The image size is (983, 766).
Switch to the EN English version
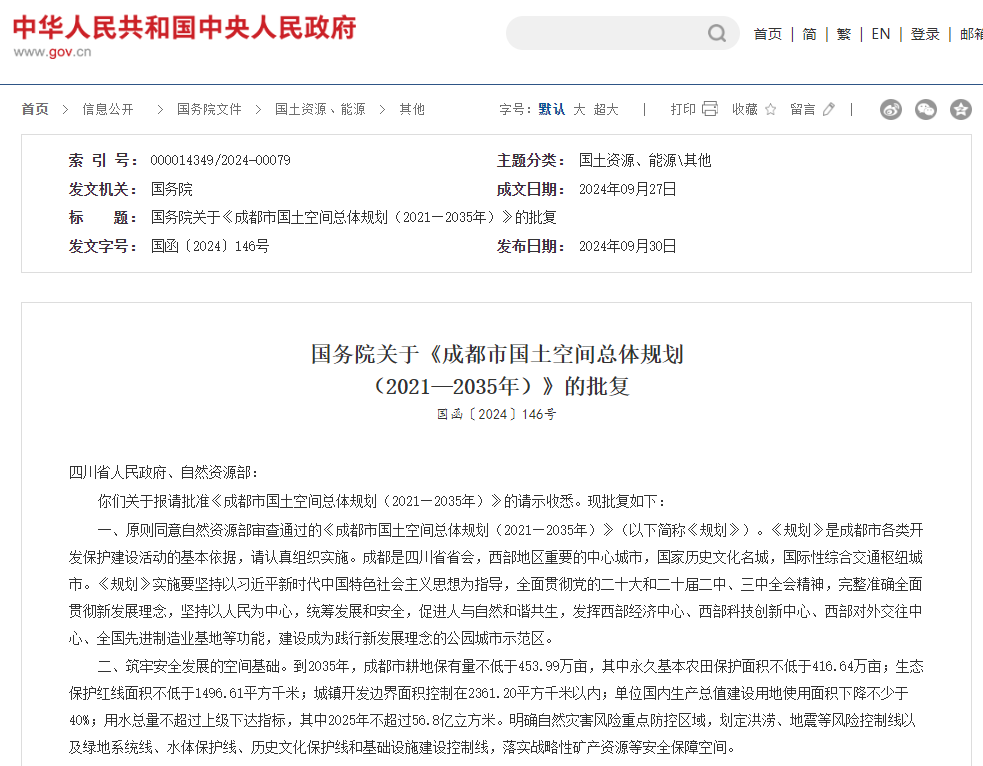coord(881,34)
